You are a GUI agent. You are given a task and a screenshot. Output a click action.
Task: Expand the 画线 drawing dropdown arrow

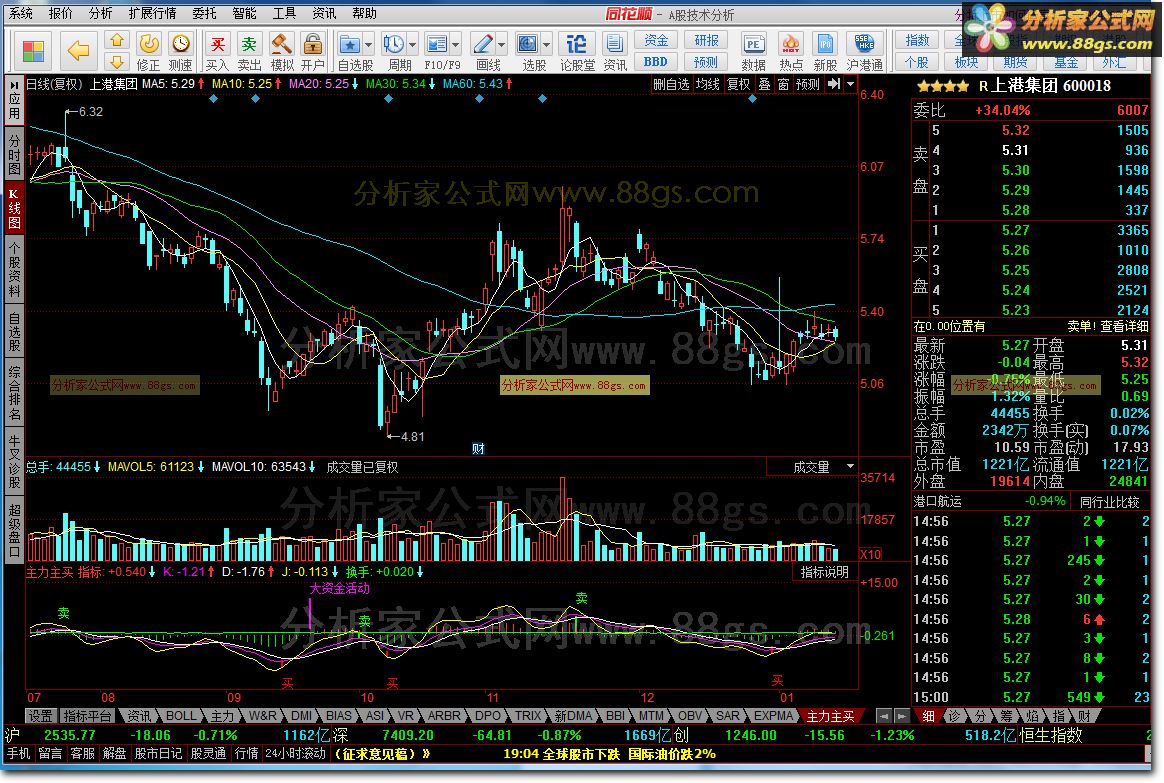tap(501, 45)
